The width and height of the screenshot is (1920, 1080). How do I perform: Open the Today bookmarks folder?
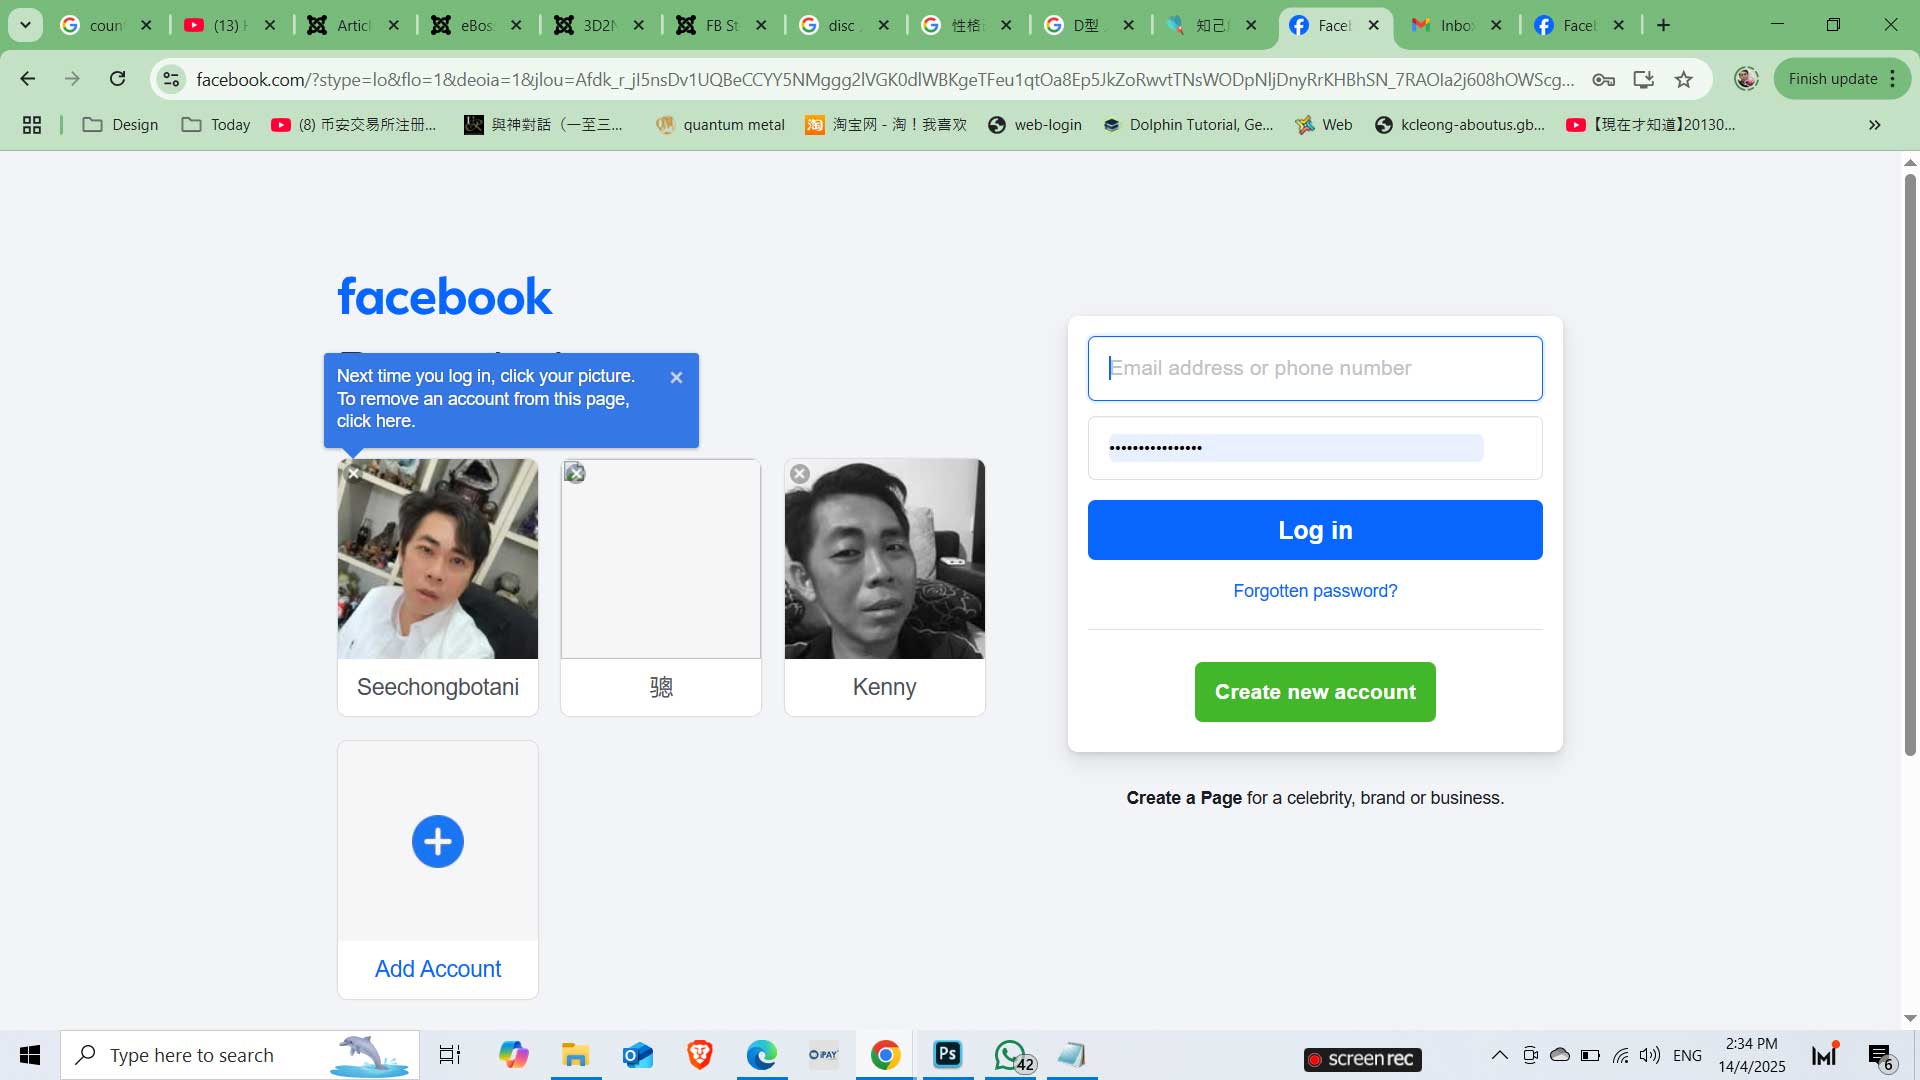tap(216, 125)
